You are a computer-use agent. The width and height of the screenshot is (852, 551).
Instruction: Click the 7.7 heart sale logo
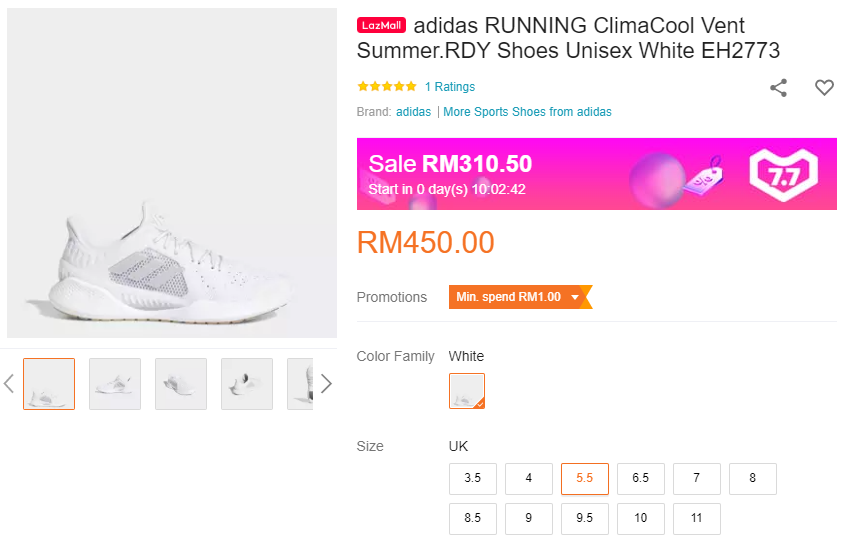[784, 174]
